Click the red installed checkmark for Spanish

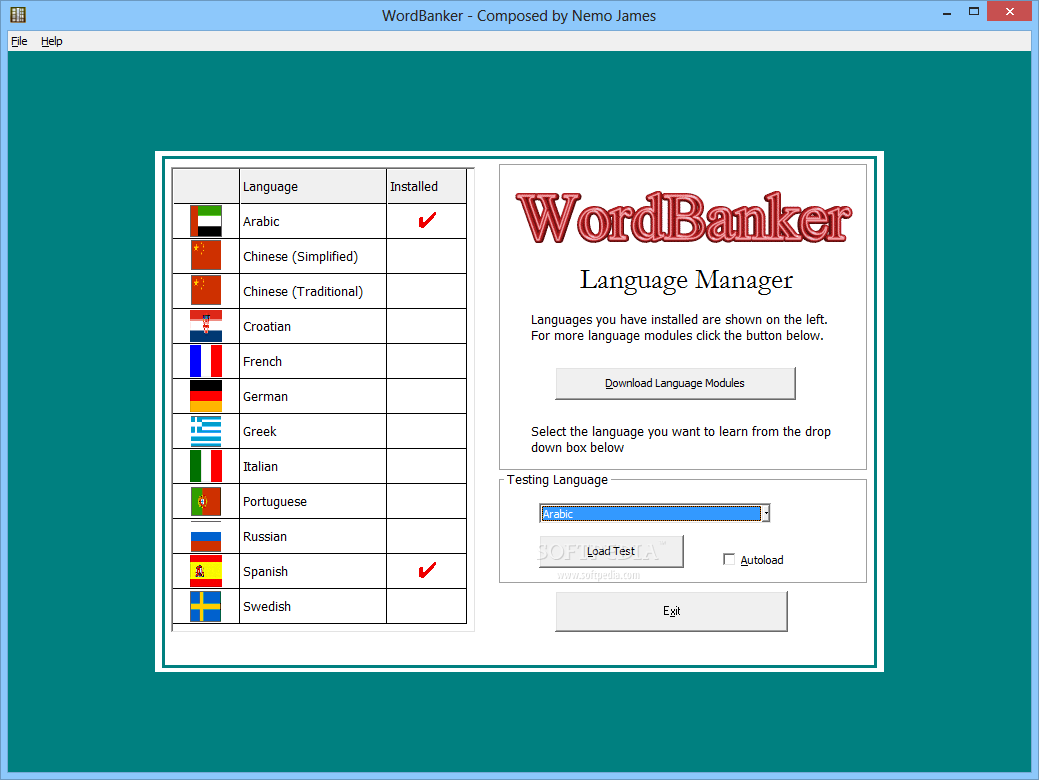tap(427, 570)
